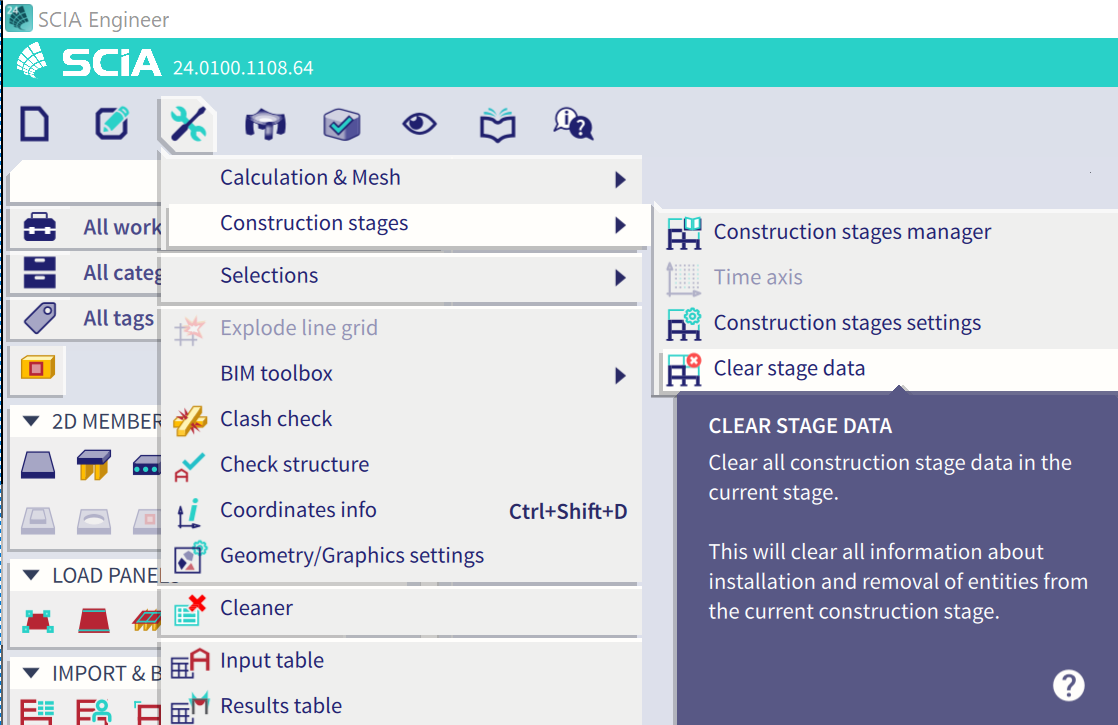Open the Edit pencil toolbar icon

coord(112,124)
